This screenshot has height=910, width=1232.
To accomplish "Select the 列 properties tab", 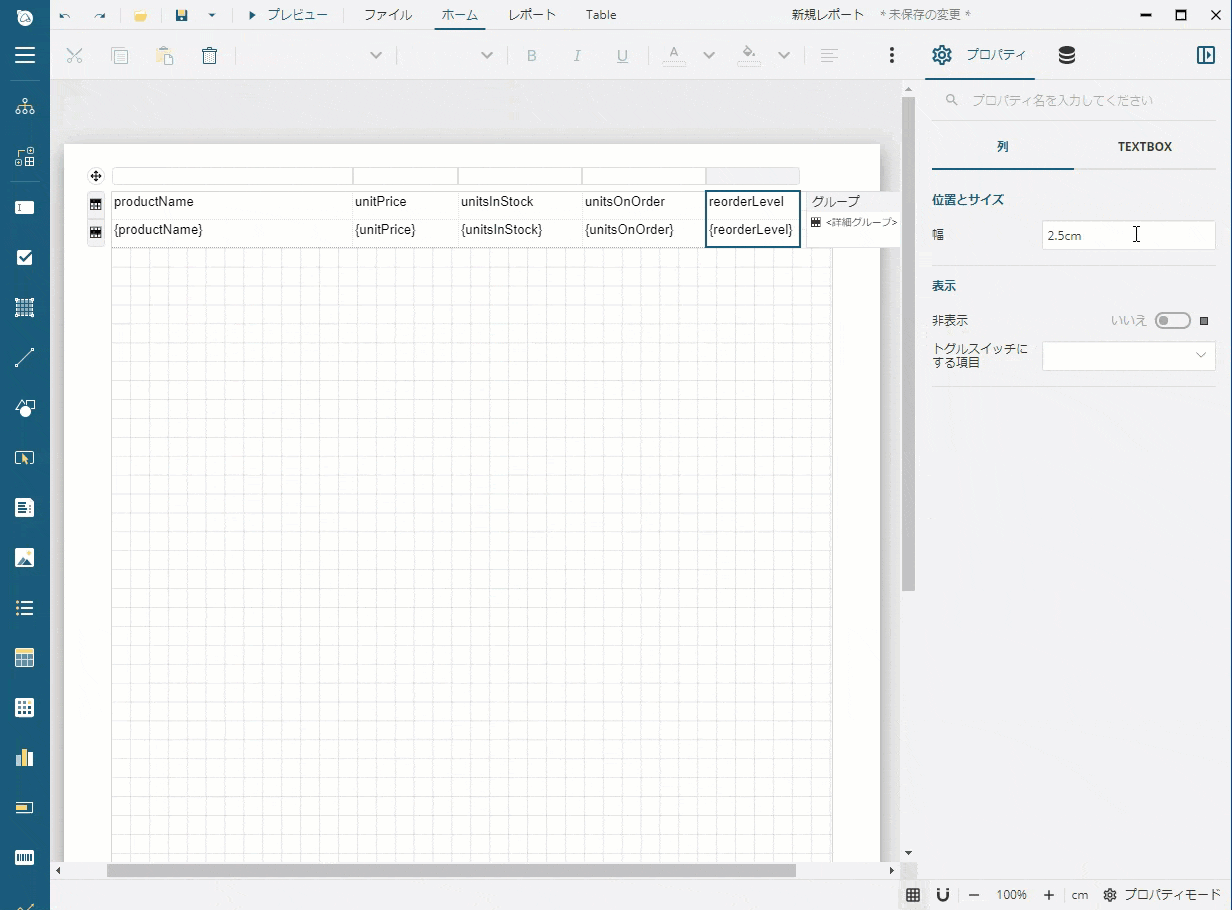I will (1003, 147).
